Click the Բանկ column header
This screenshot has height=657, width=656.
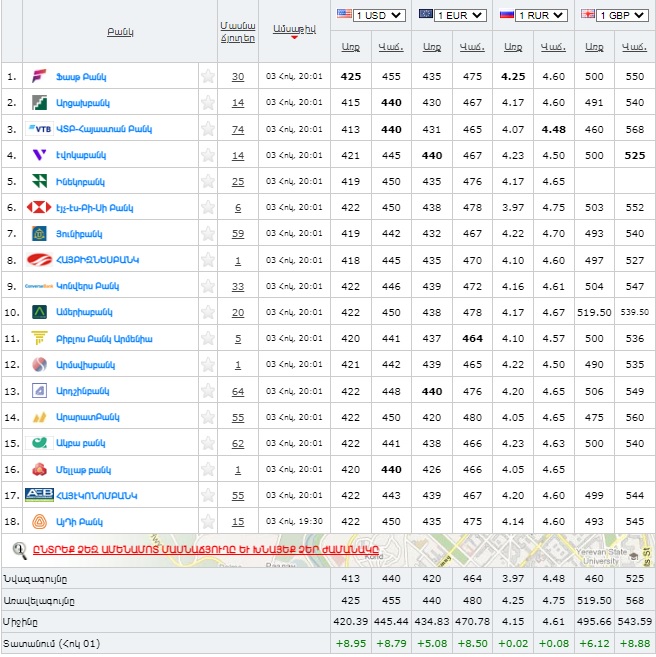(x=120, y=32)
